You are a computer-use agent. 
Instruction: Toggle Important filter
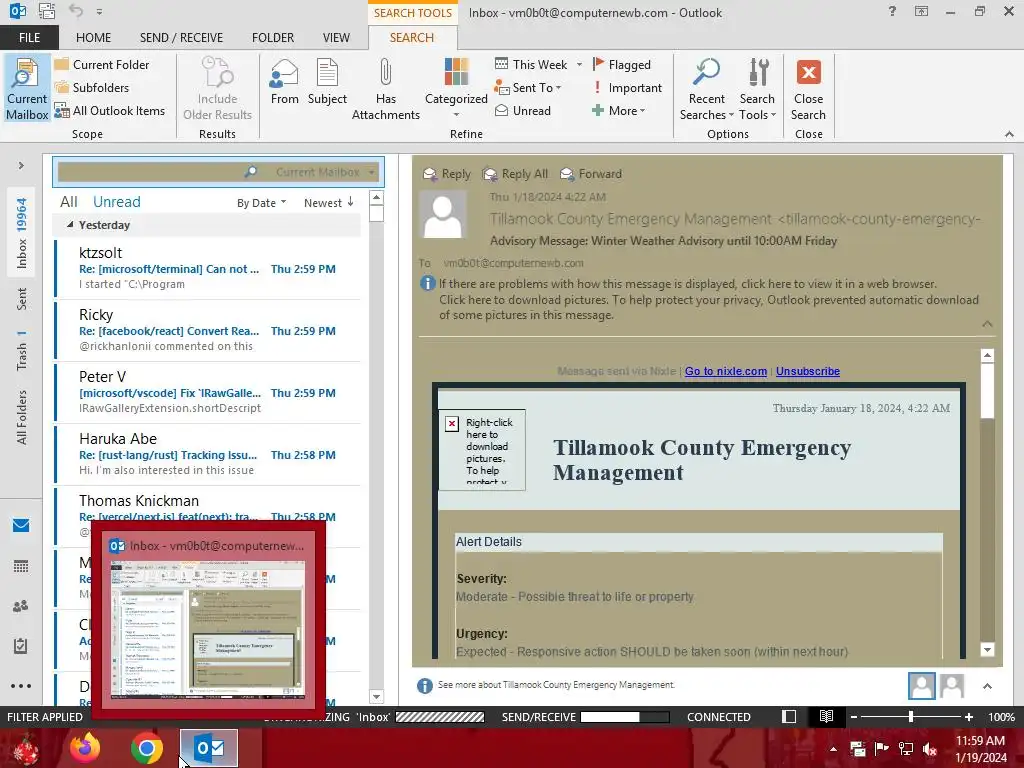[x=627, y=88]
